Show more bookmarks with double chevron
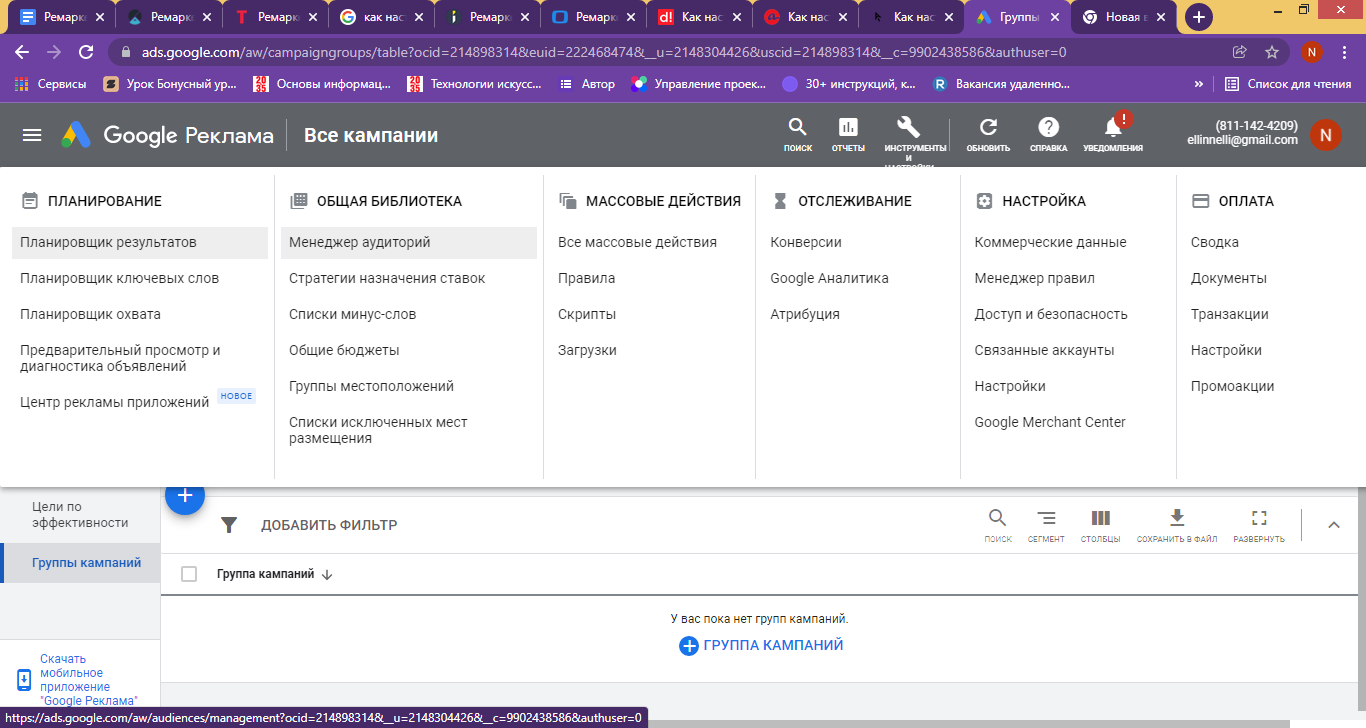Screen dimensions: 1366x728 1198,84
